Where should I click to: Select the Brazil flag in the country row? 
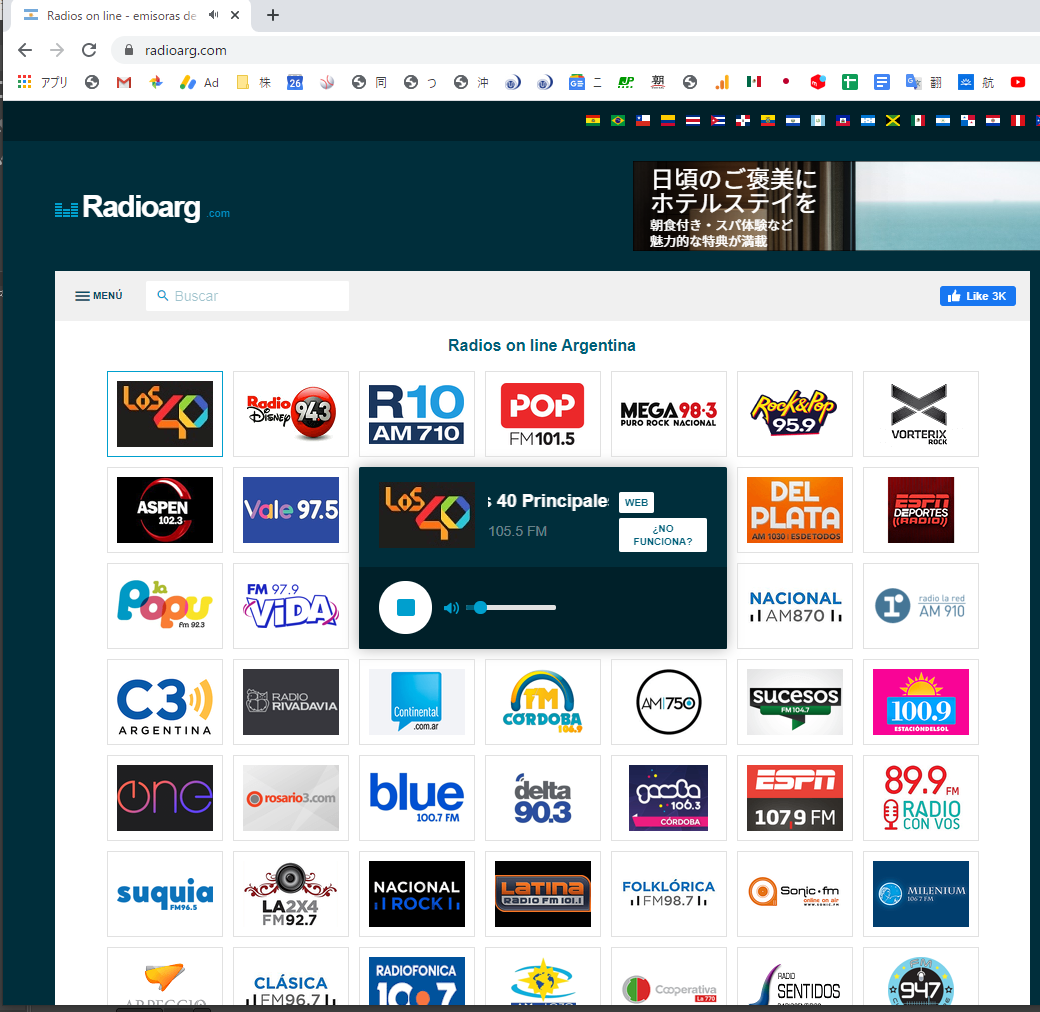(618, 120)
